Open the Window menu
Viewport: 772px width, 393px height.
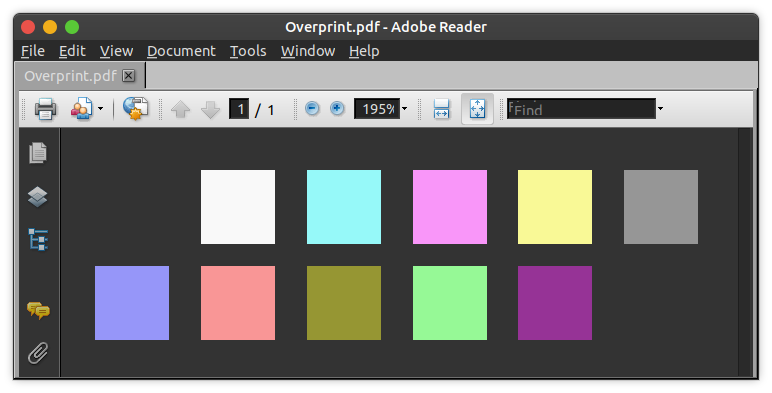308,51
